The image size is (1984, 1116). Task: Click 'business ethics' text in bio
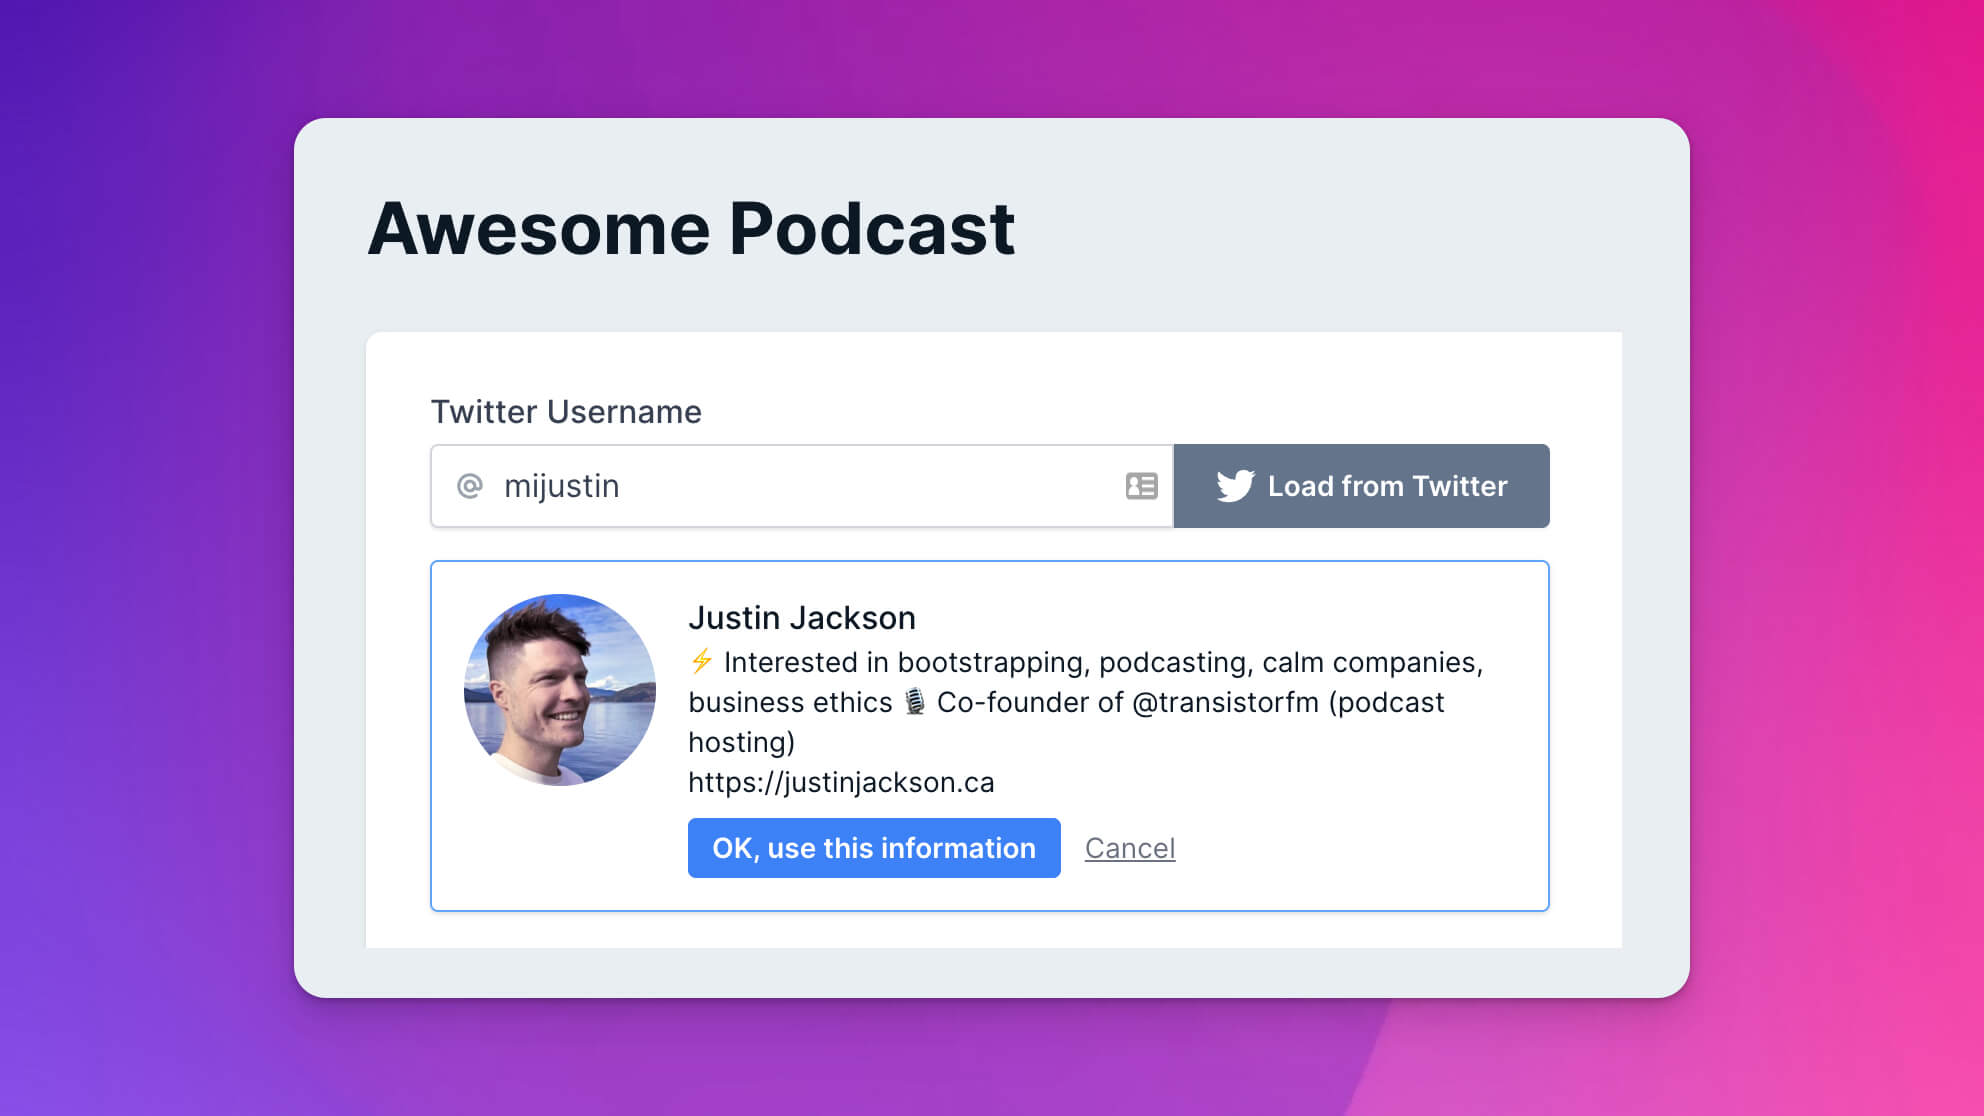pos(790,702)
